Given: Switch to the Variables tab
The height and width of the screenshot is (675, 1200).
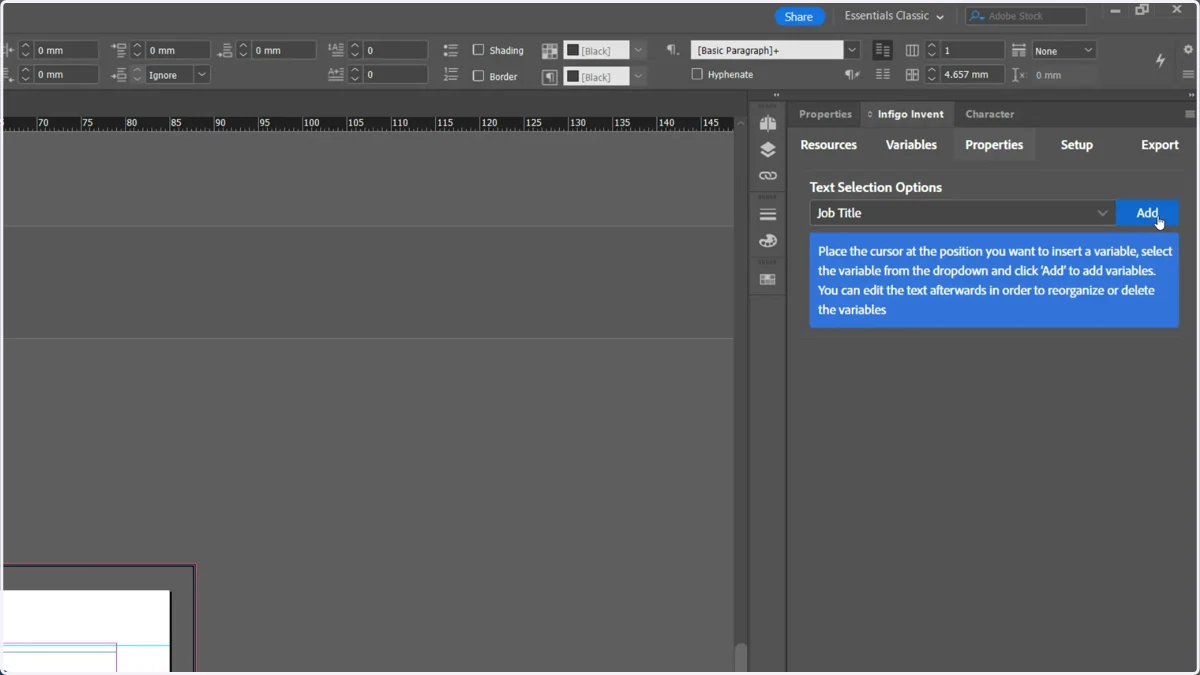Looking at the screenshot, I should point(911,145).
